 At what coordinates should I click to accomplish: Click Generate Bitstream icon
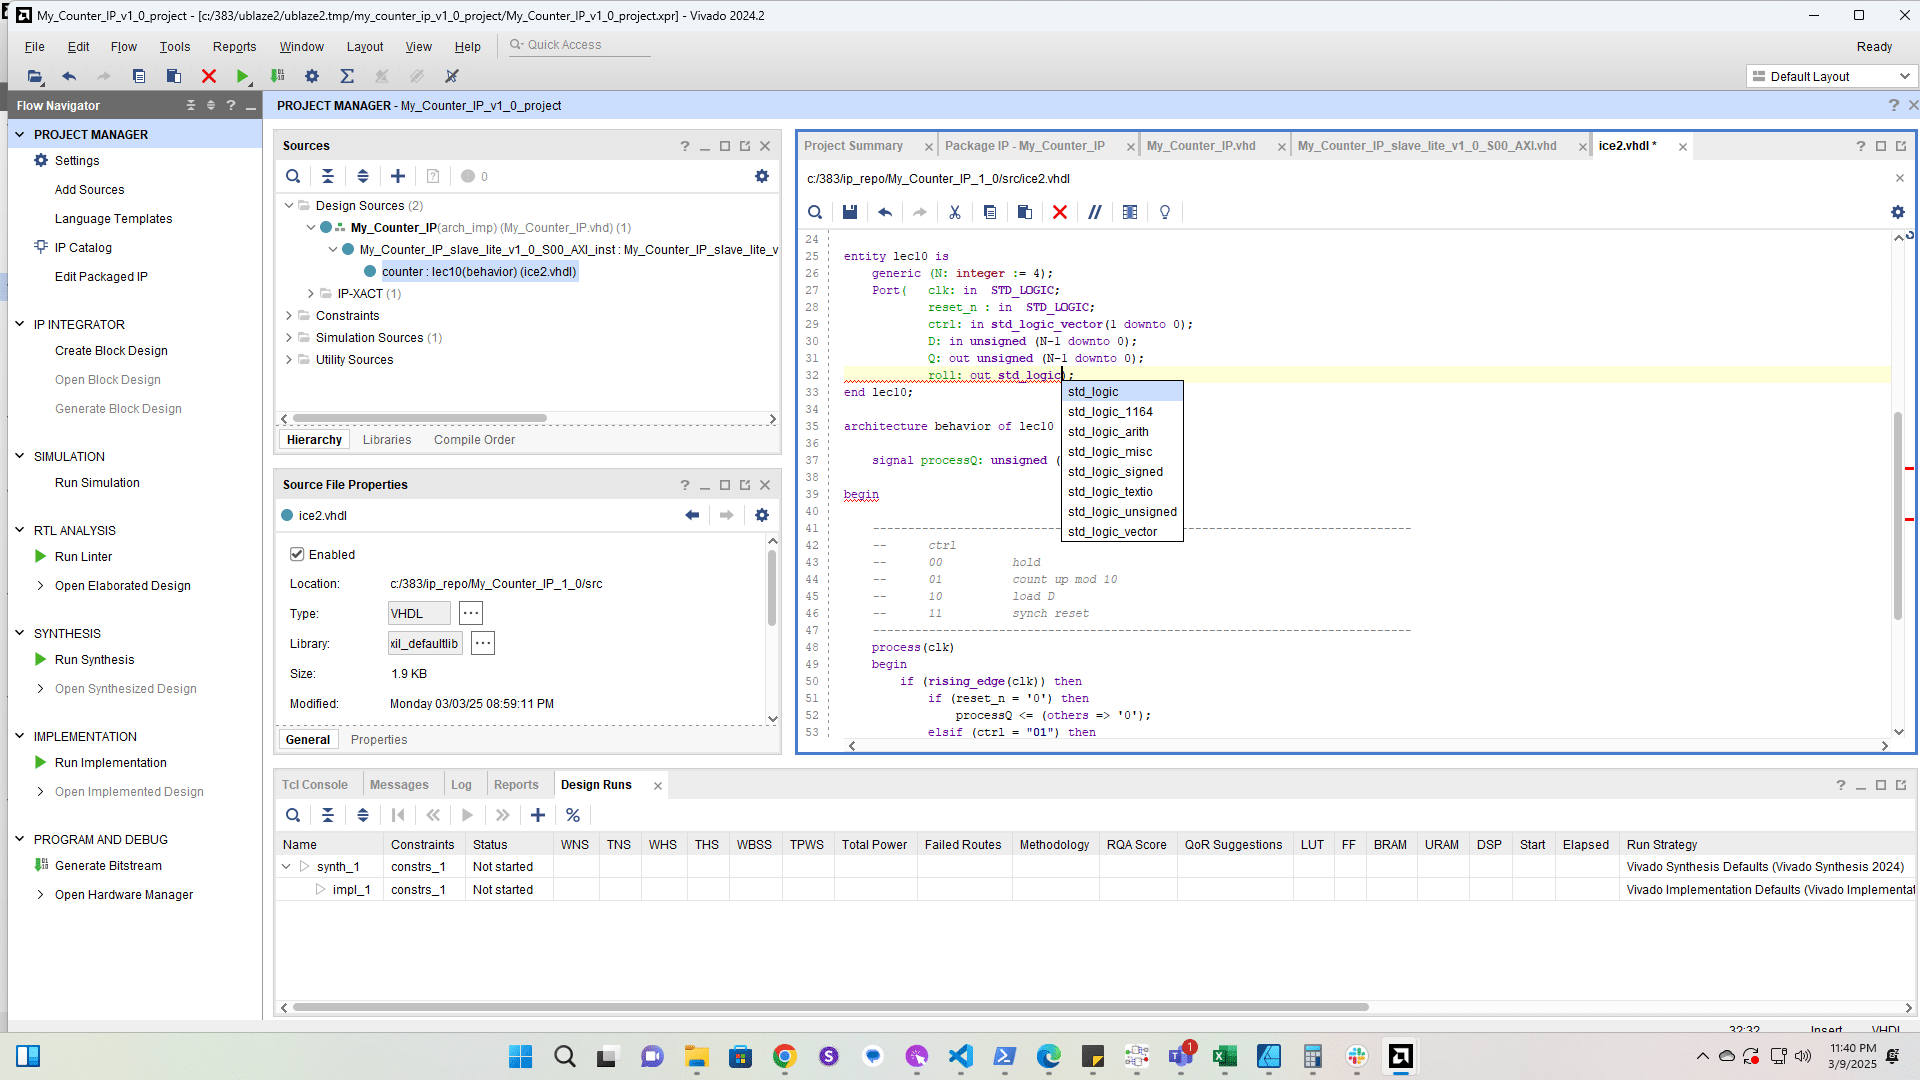[41, 865]
